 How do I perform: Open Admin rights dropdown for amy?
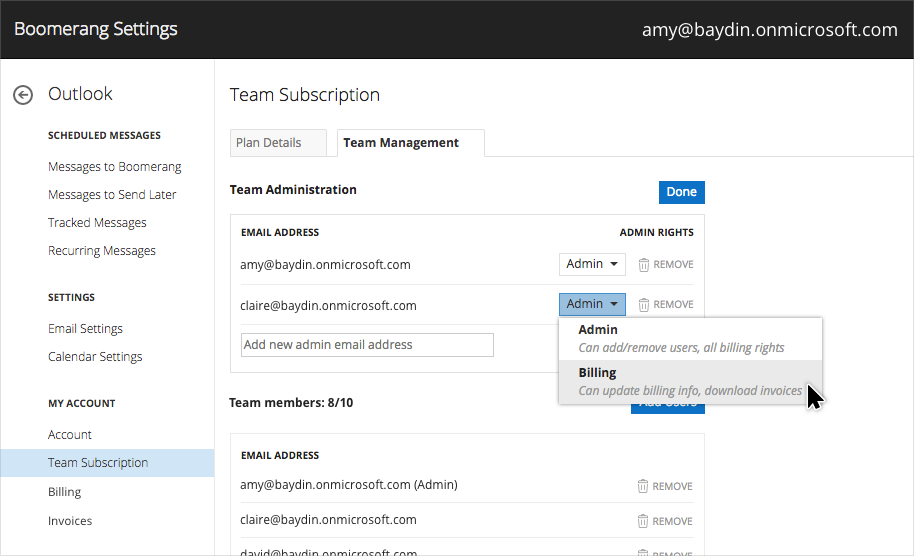(592, 264)
